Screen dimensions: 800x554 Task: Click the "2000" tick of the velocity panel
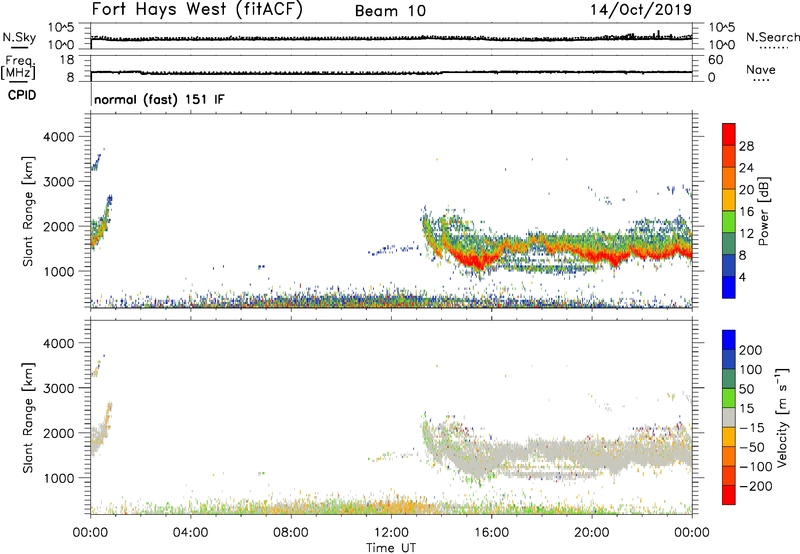[59, 433]
